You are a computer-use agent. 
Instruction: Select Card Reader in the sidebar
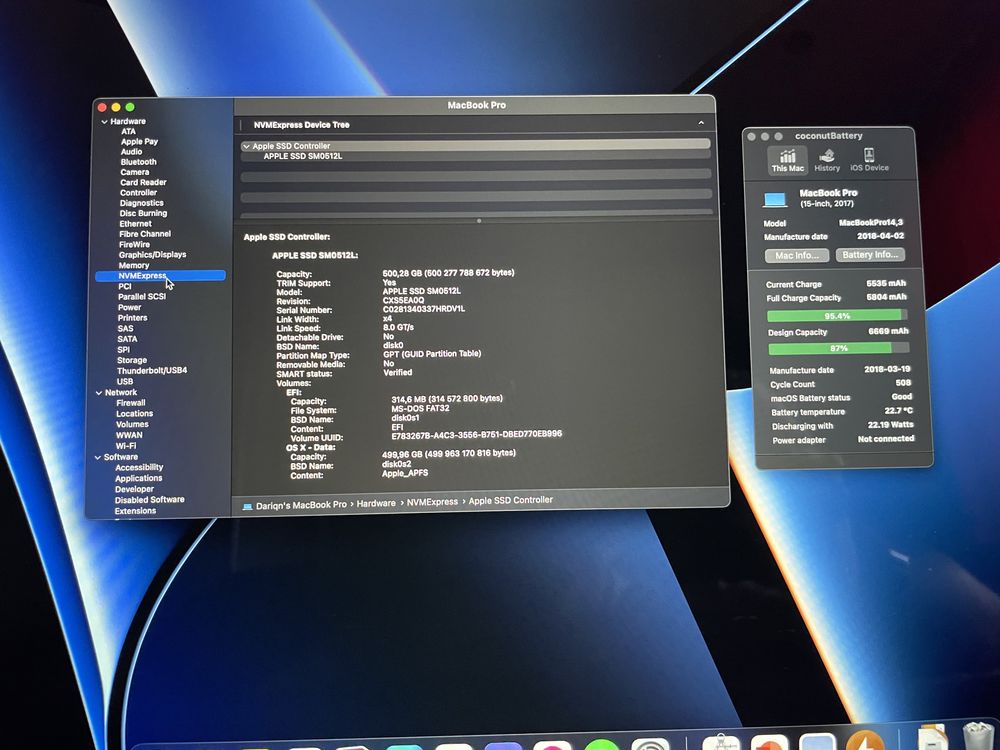(143, 182)
